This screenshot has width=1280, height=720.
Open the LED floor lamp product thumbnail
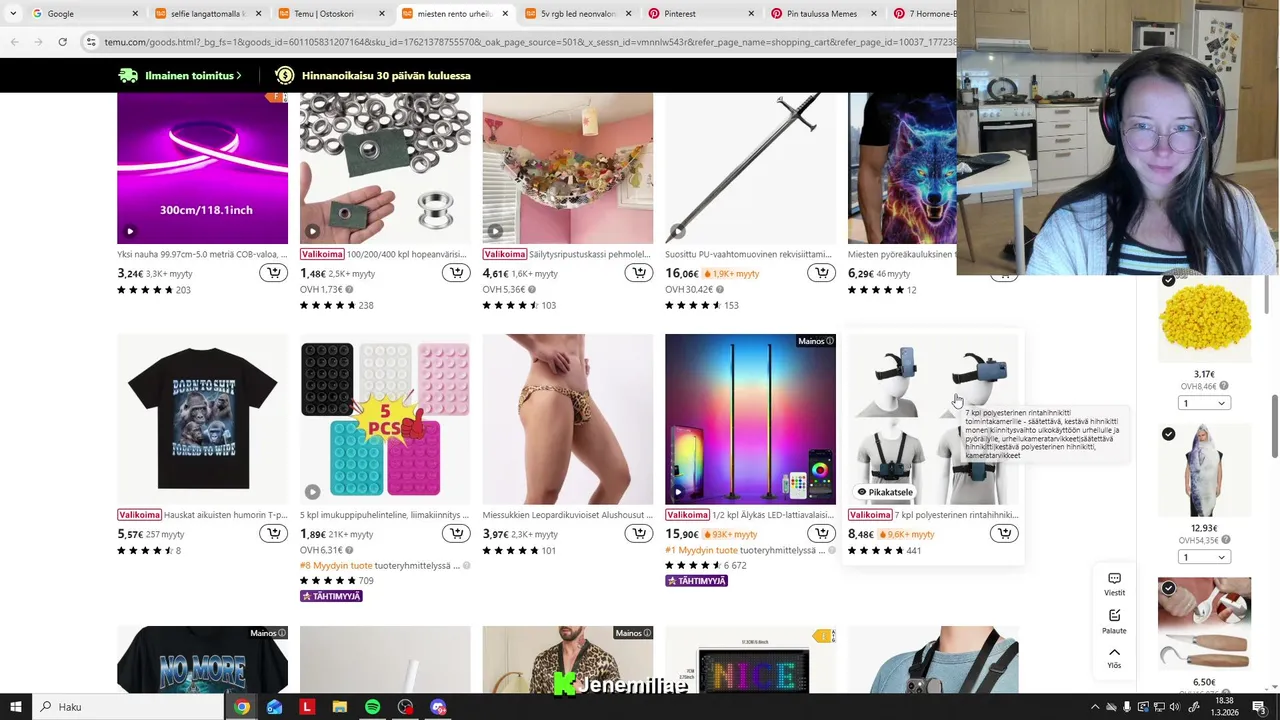(x=750, y=419)
